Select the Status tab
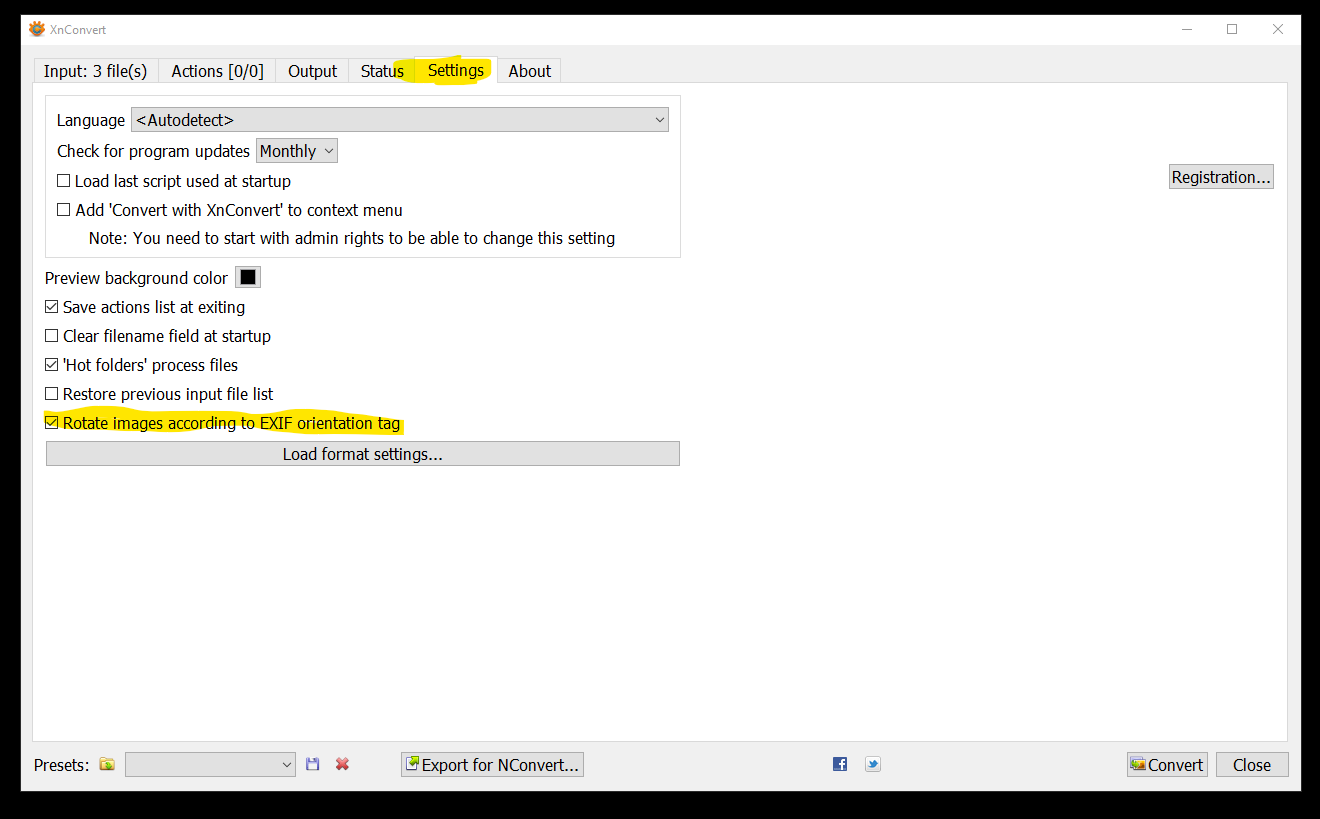 [382, 71]
